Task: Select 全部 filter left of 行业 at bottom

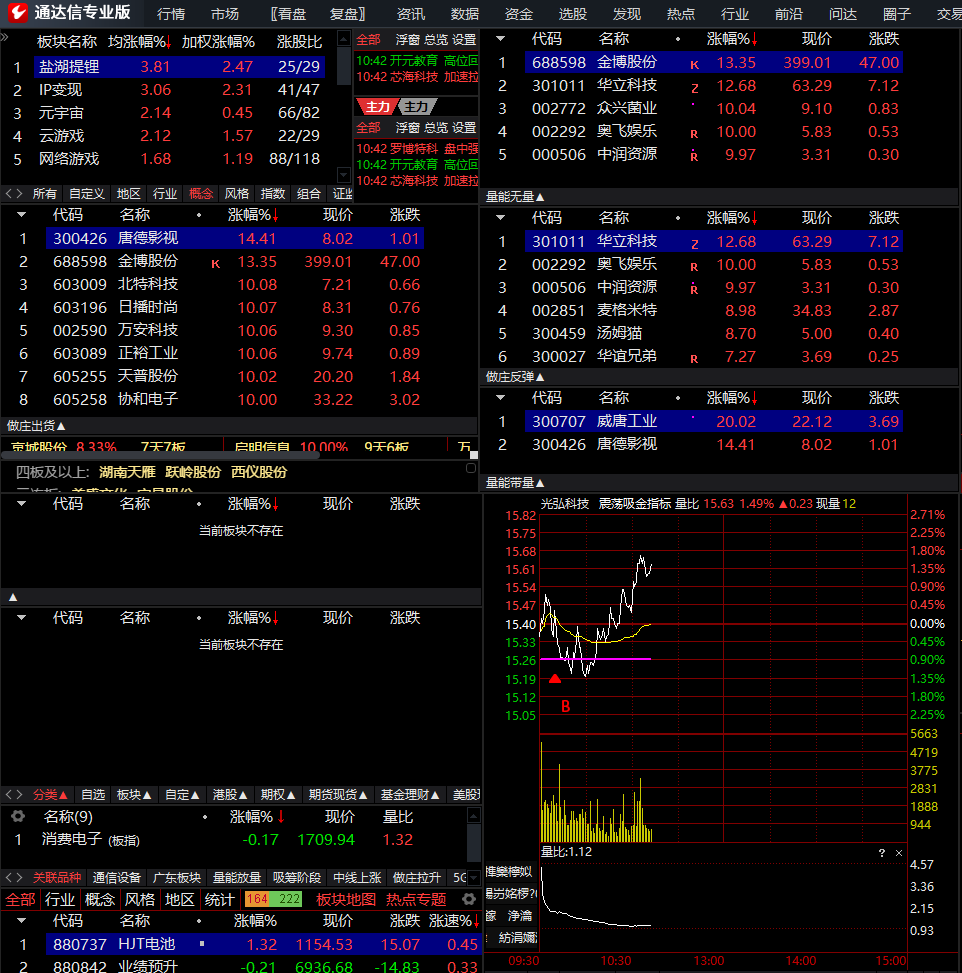Action: [x=20, y=899]
